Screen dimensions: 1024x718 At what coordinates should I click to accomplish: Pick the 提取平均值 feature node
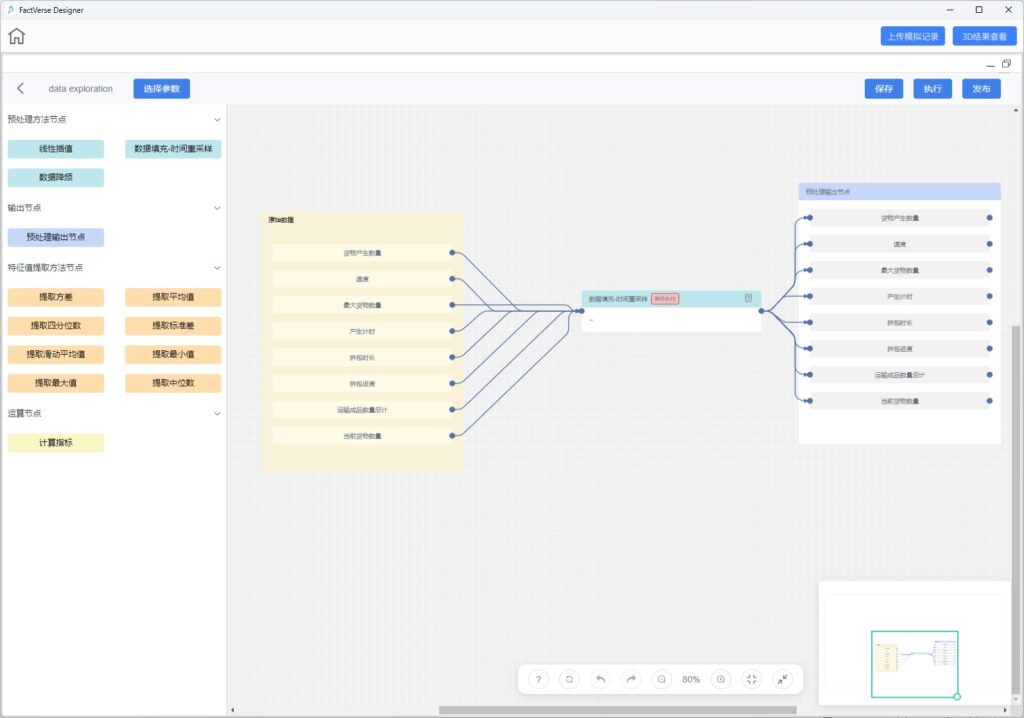173,297
